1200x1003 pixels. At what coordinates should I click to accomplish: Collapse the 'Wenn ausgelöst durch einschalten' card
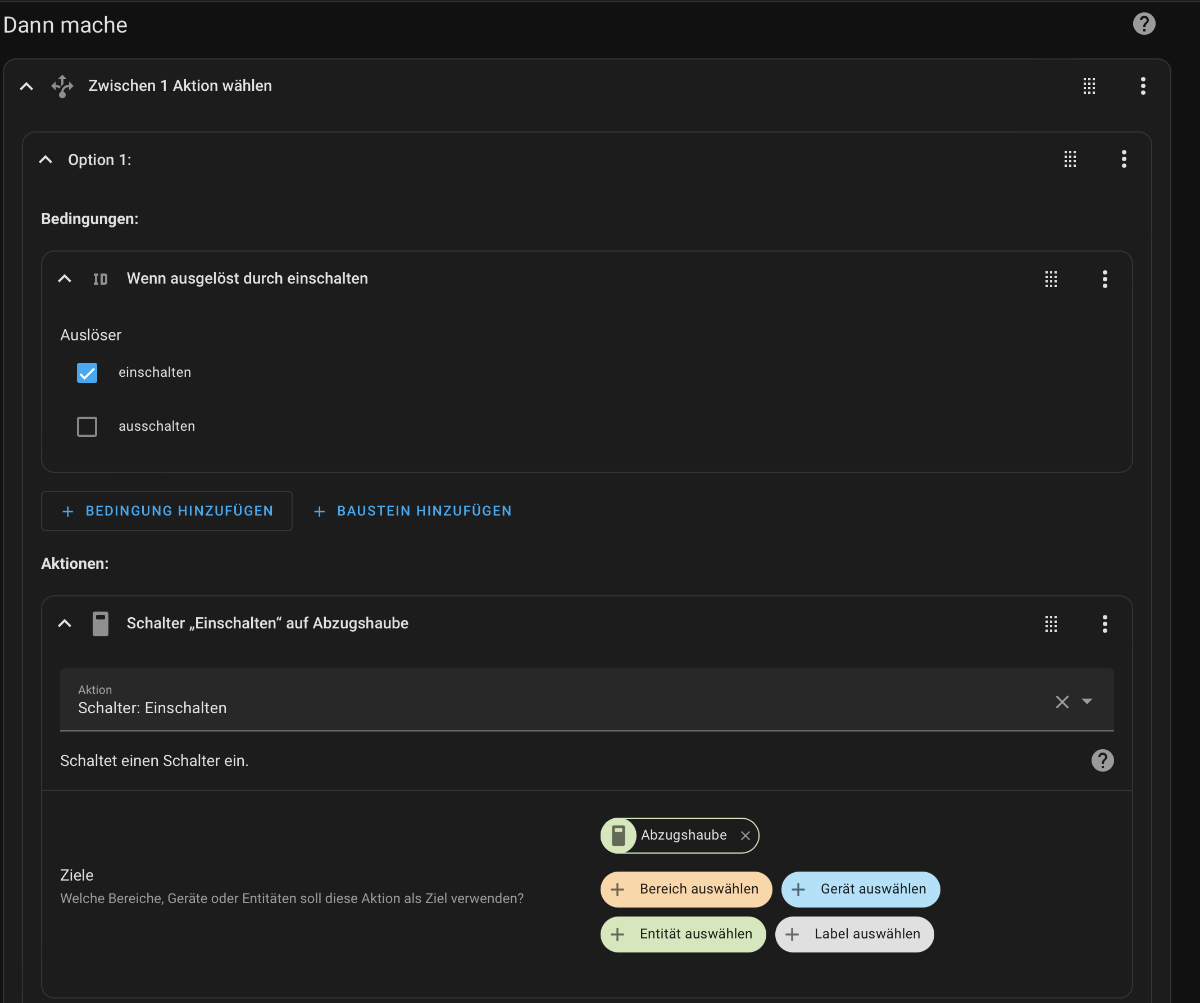point(64,279)
